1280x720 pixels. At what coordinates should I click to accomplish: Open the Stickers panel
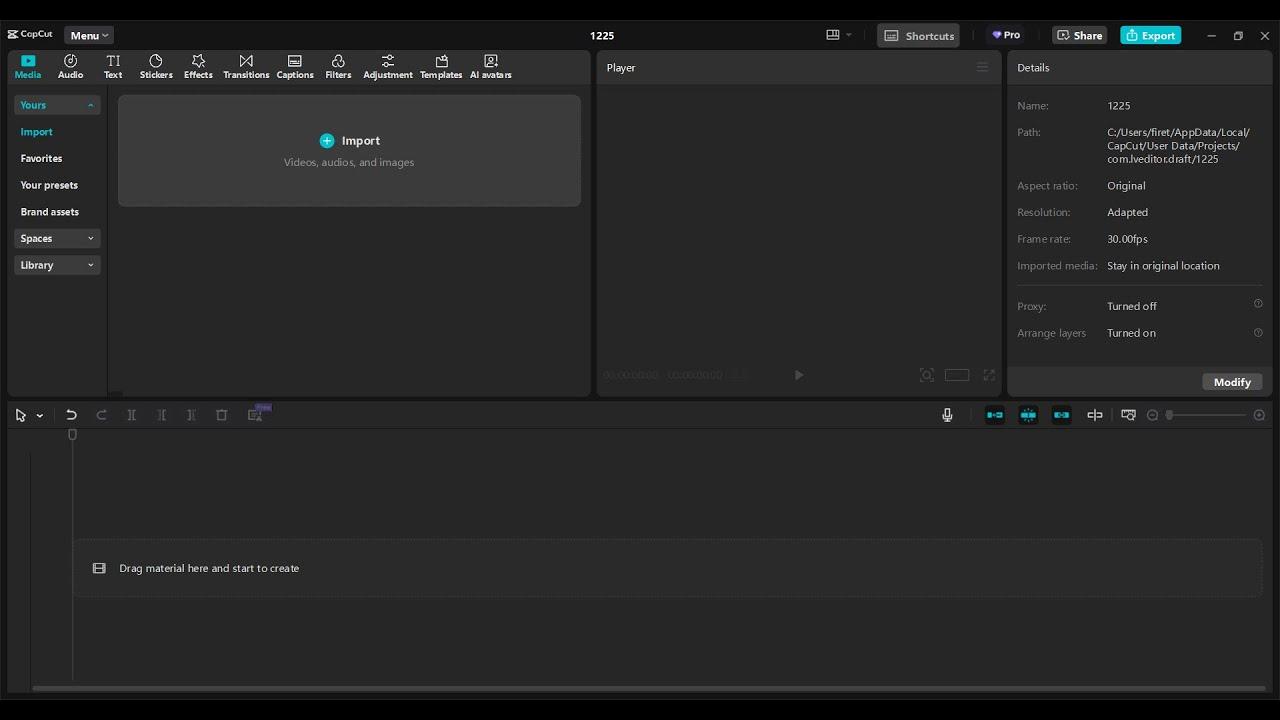[156, 67]
